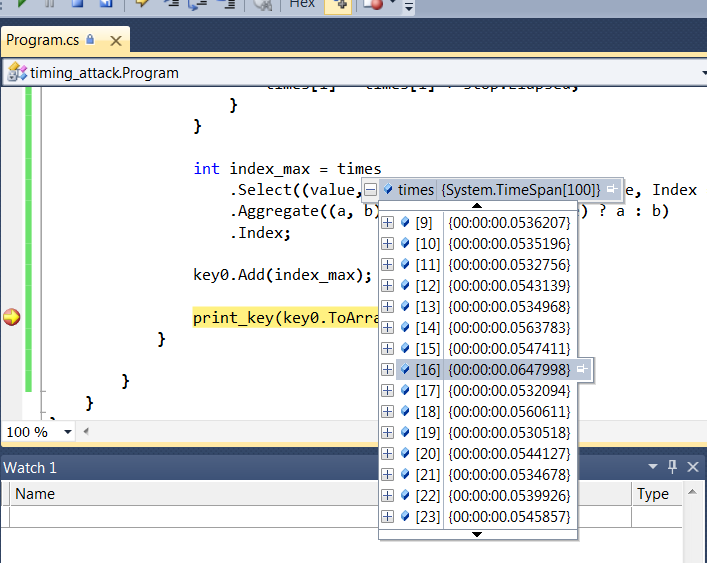Open the 100 % zoom level dropdown
This screenshot has height=563, width=707.
(68, 432)
